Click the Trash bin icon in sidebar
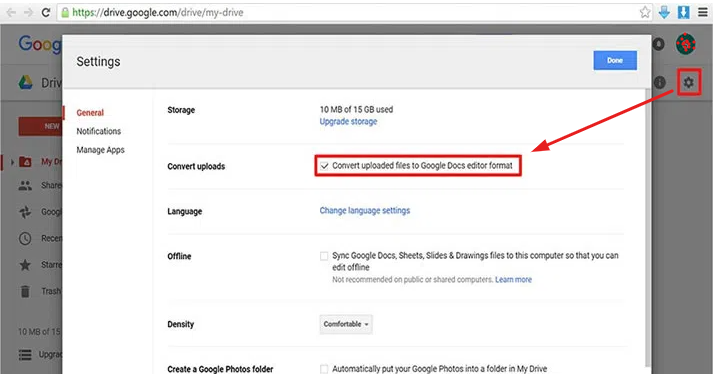716x374 pixels. tap(25, 291)
